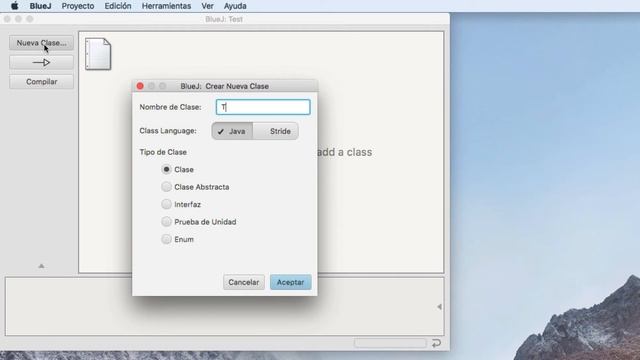Screen dimensions: 640x360
Task: Click the Compilar button
Action: (42, 82)
